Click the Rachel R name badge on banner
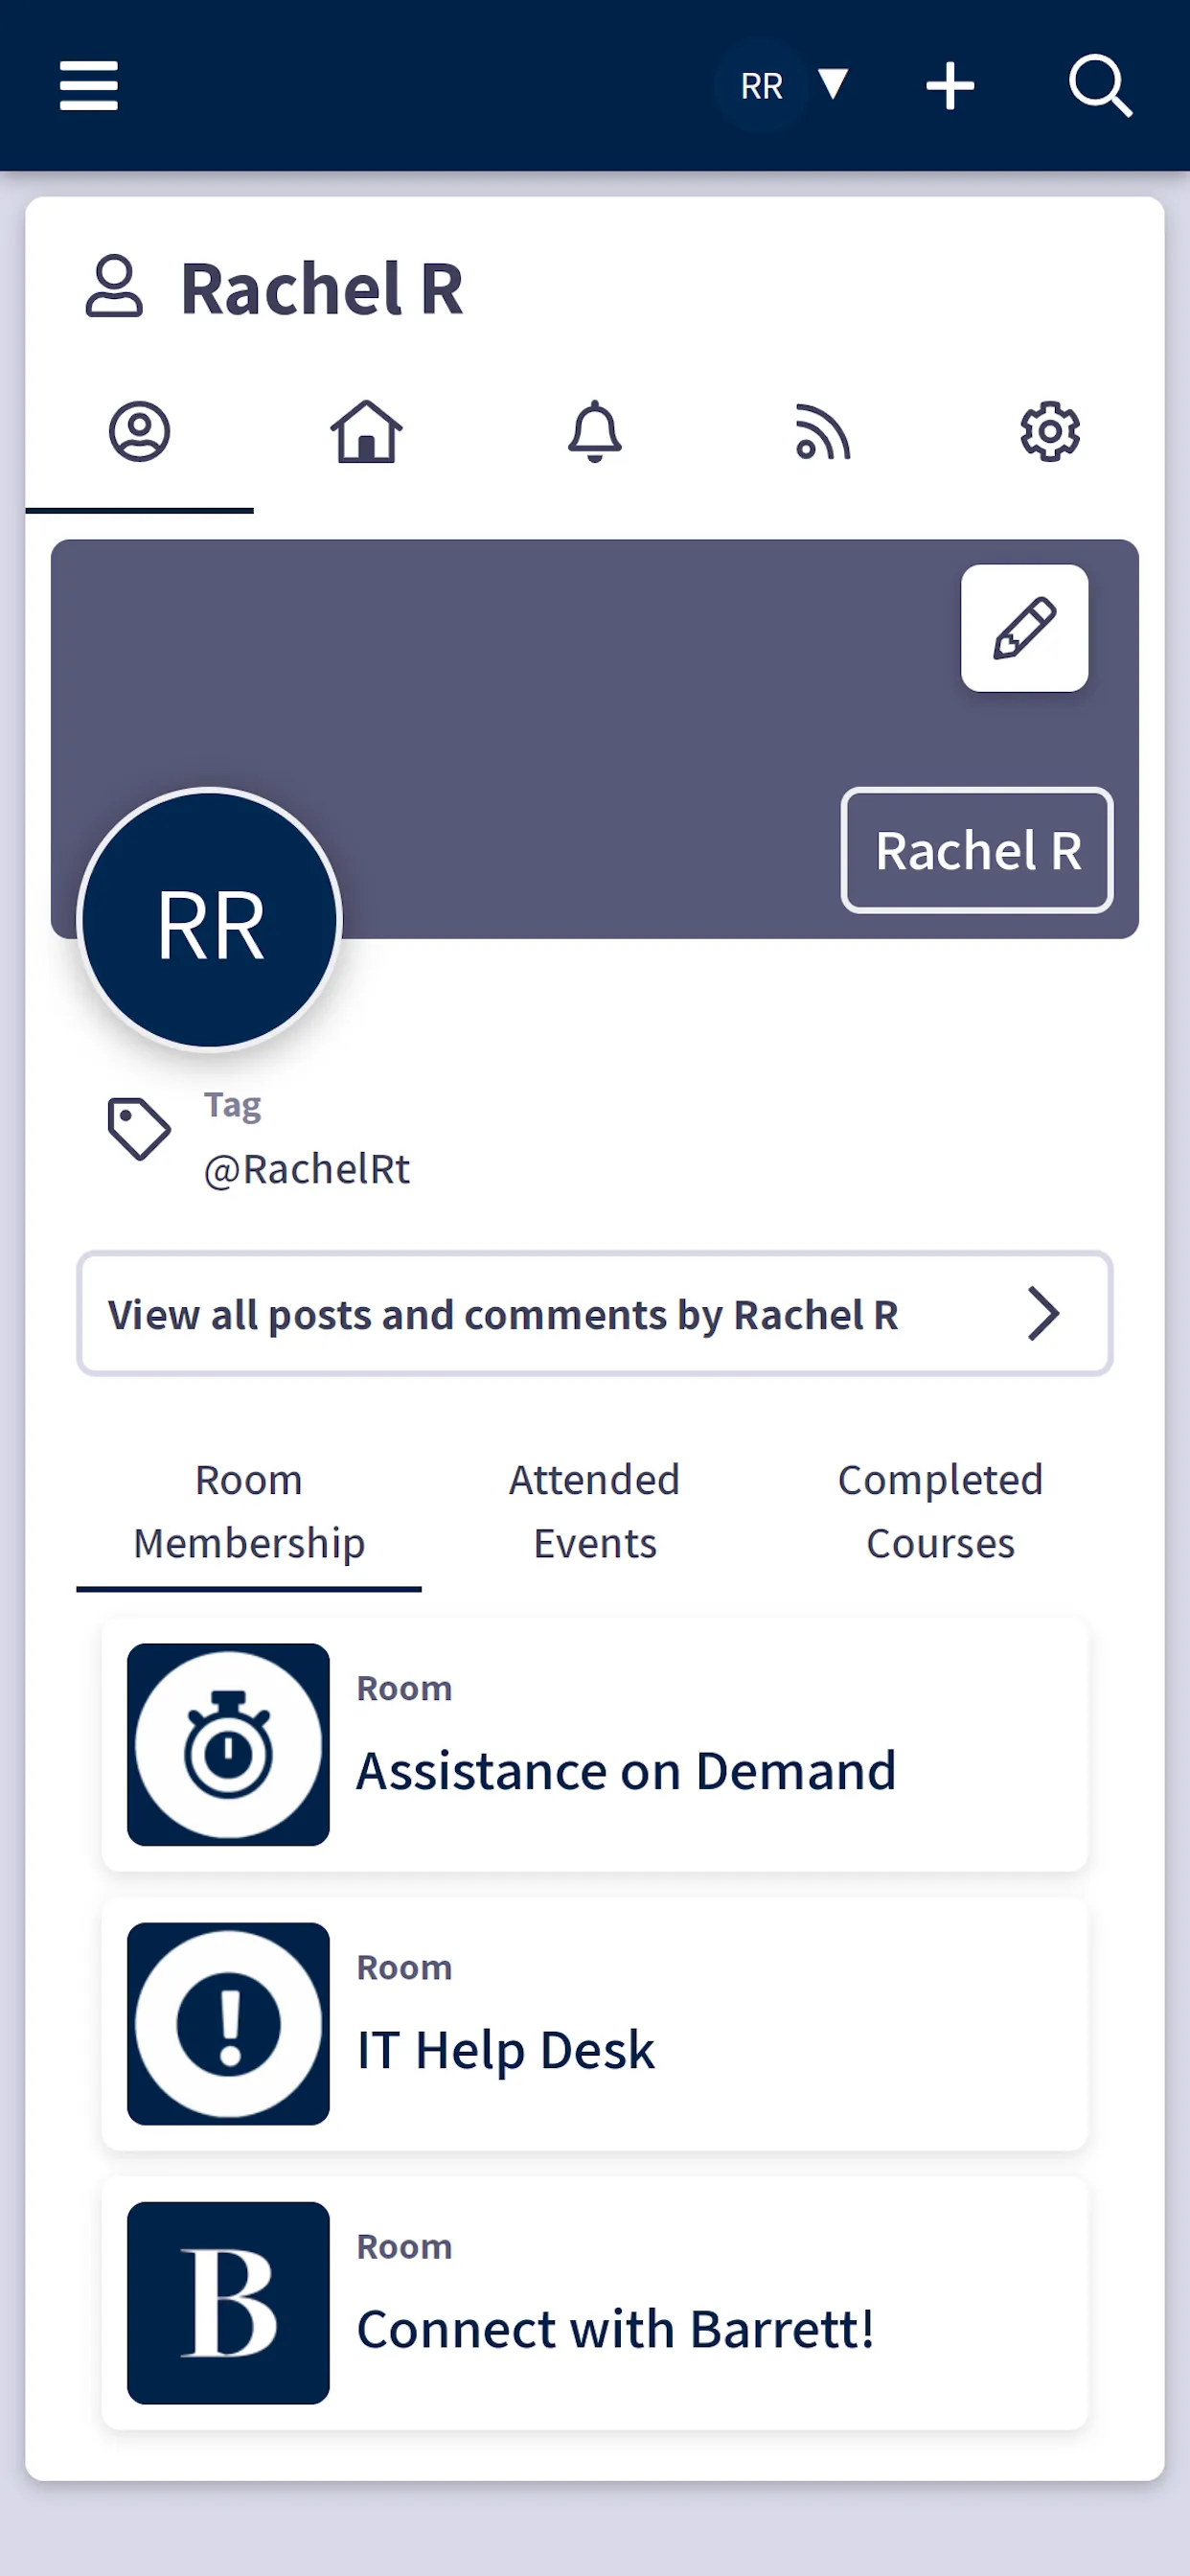The height and width of the screenshot is (2576, 1190). (x=977, y=850)
